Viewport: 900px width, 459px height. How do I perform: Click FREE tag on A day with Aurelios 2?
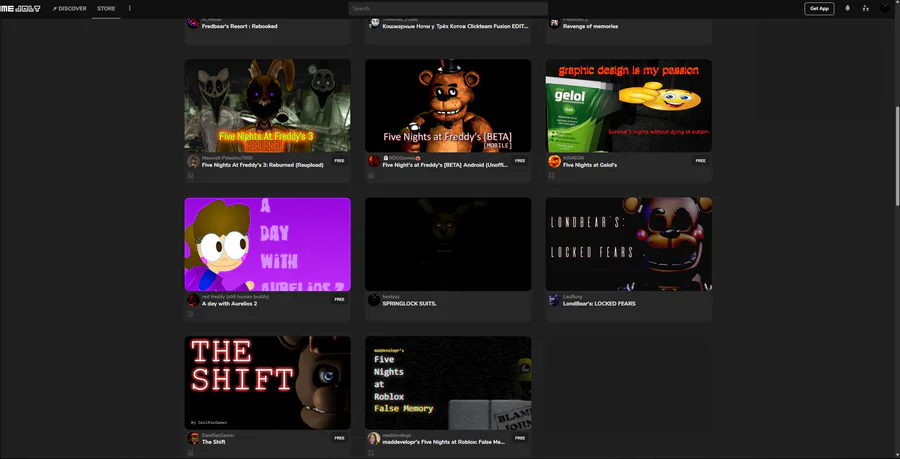click(340, 299)
